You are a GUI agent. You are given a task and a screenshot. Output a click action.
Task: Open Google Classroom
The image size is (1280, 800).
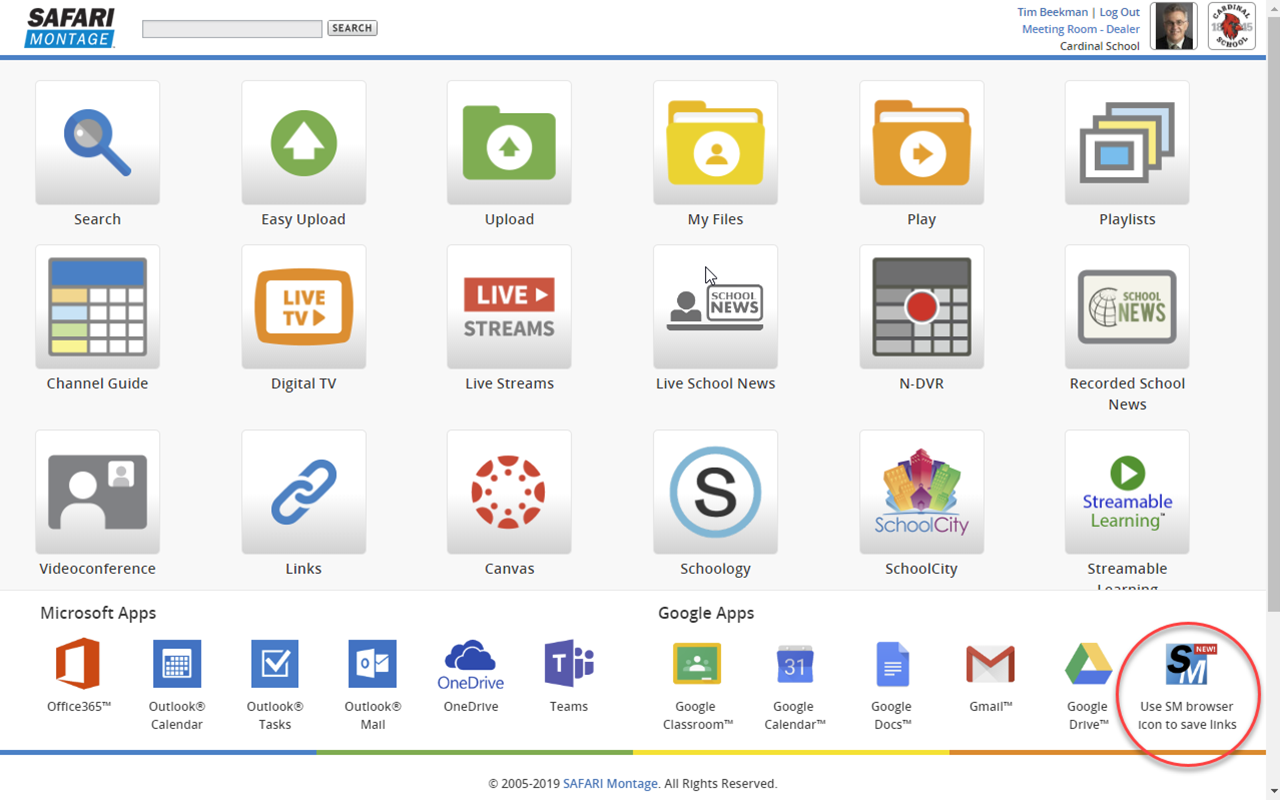coord(696,663)
